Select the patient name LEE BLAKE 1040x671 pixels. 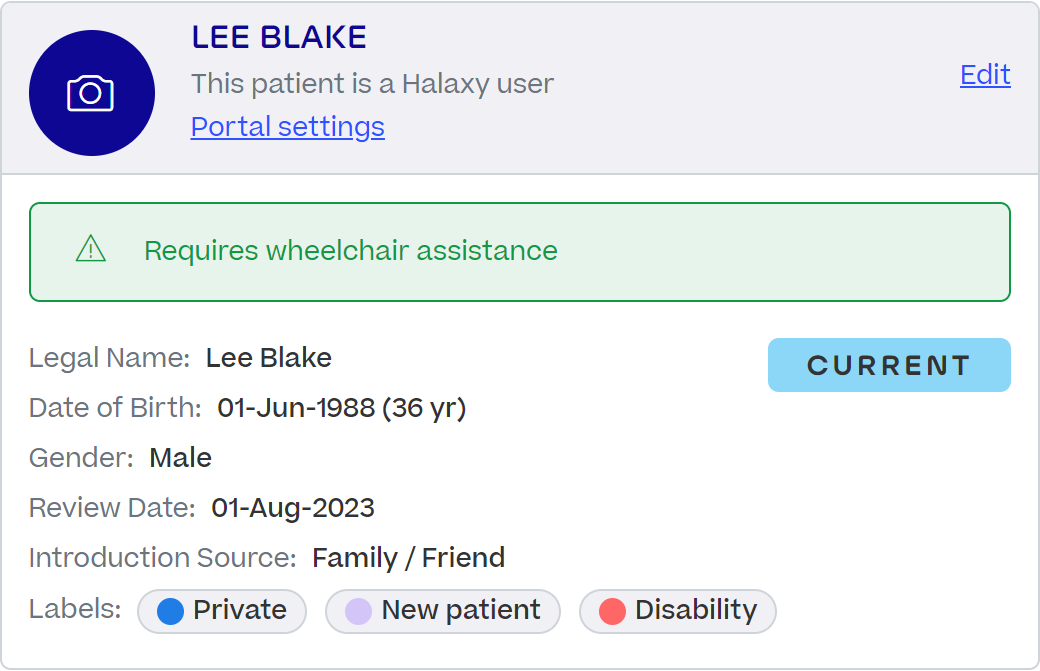pyautogui.click(x=278, y=36)
